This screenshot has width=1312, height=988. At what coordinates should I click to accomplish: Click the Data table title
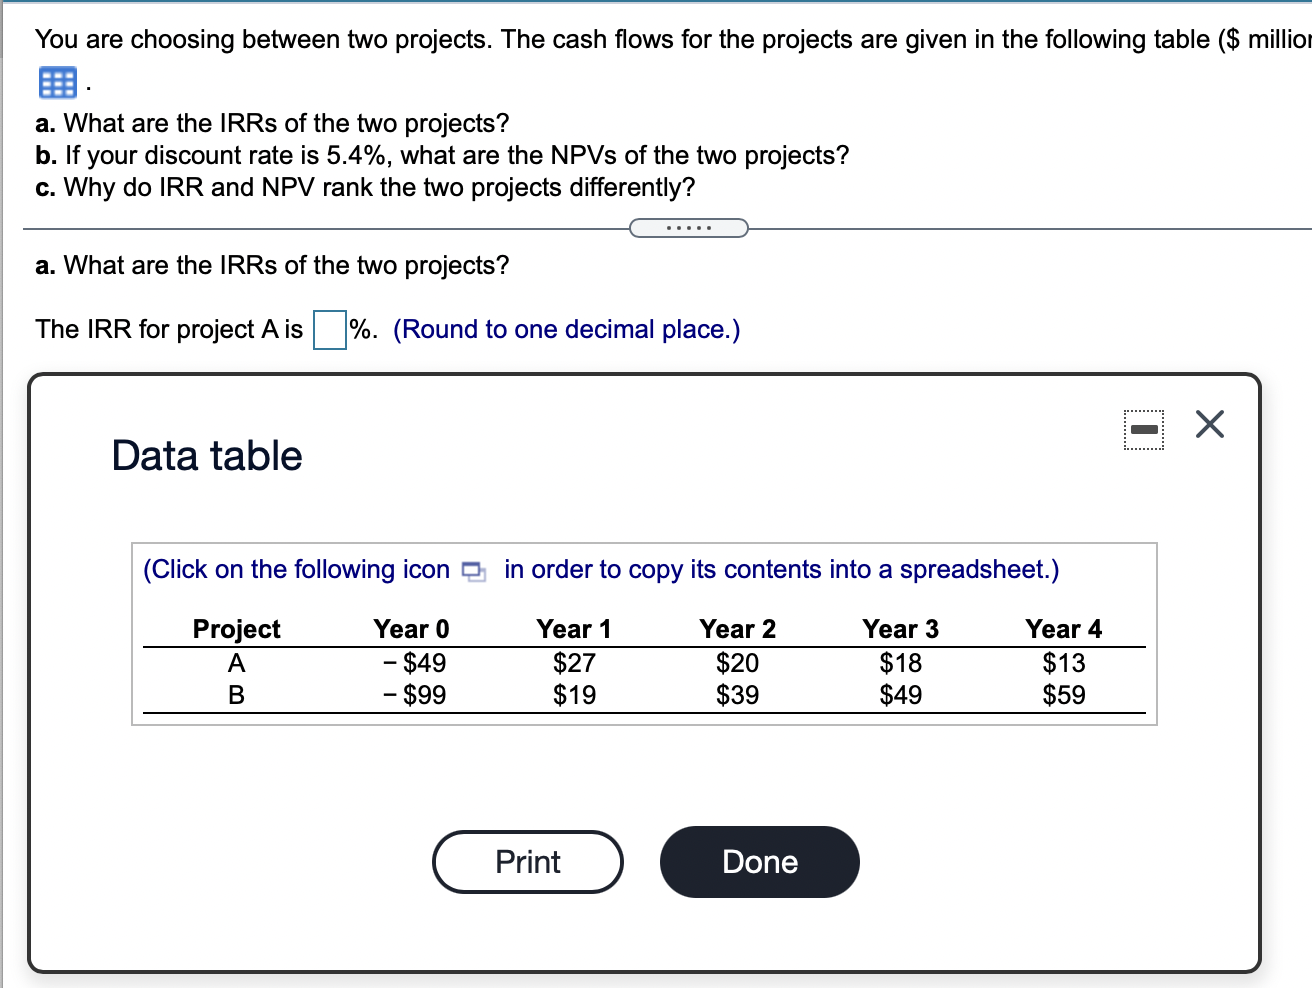tap(205, 456)
